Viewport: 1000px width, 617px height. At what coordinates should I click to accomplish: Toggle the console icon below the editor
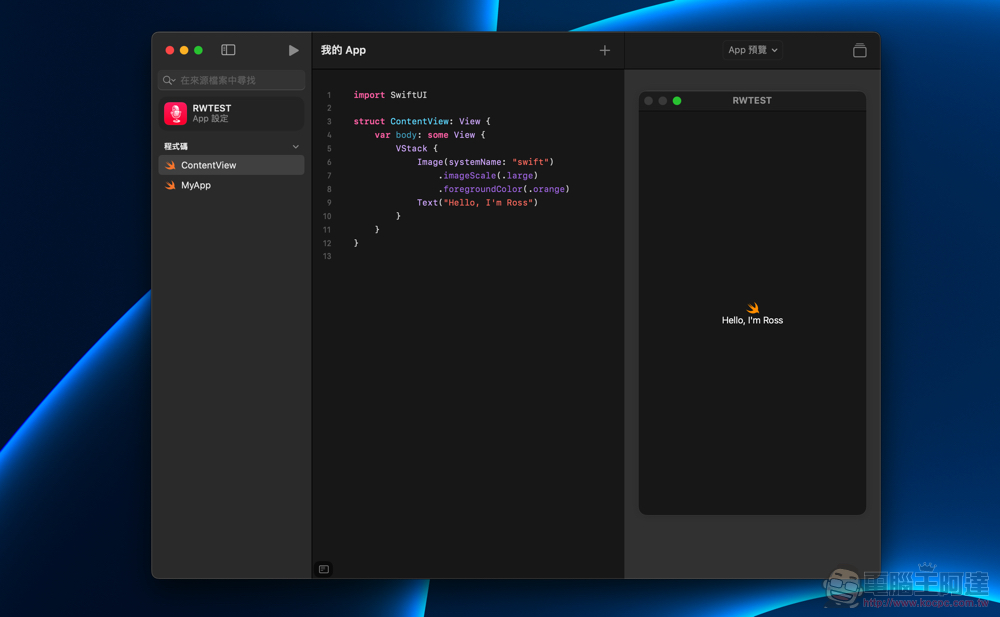pos(324,569)
